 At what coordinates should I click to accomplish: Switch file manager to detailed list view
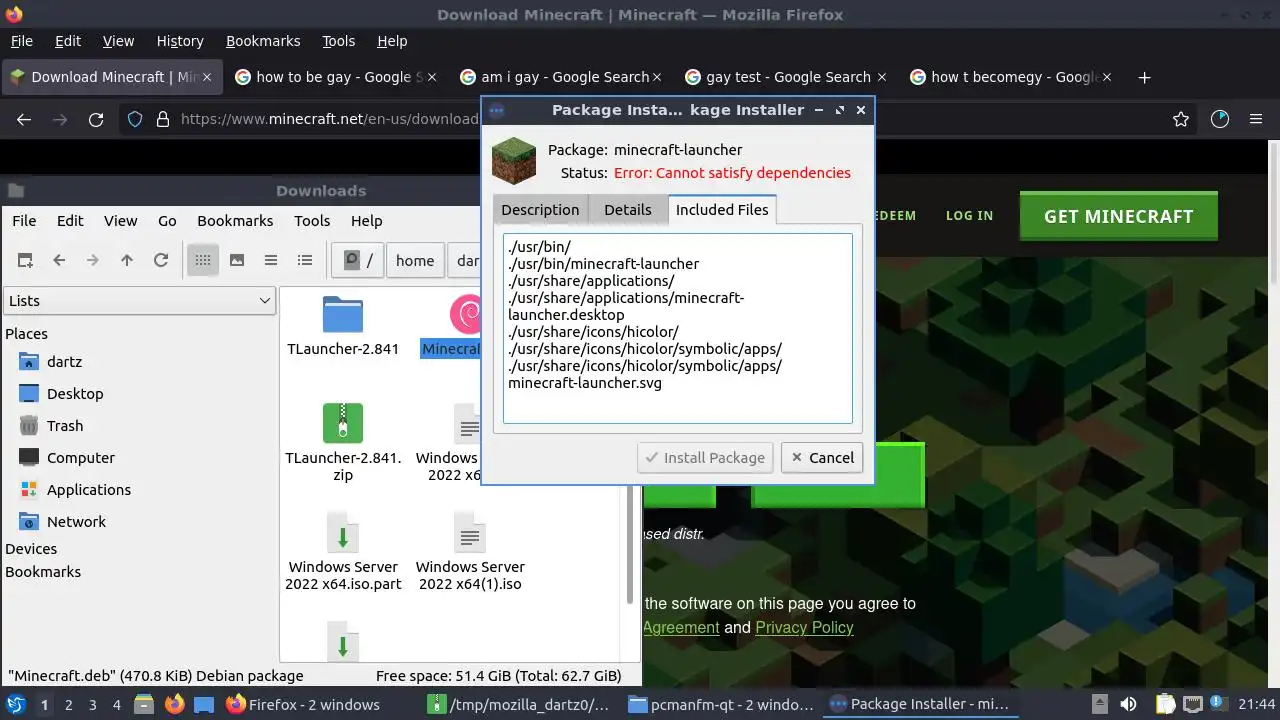(x=305, y=260)
